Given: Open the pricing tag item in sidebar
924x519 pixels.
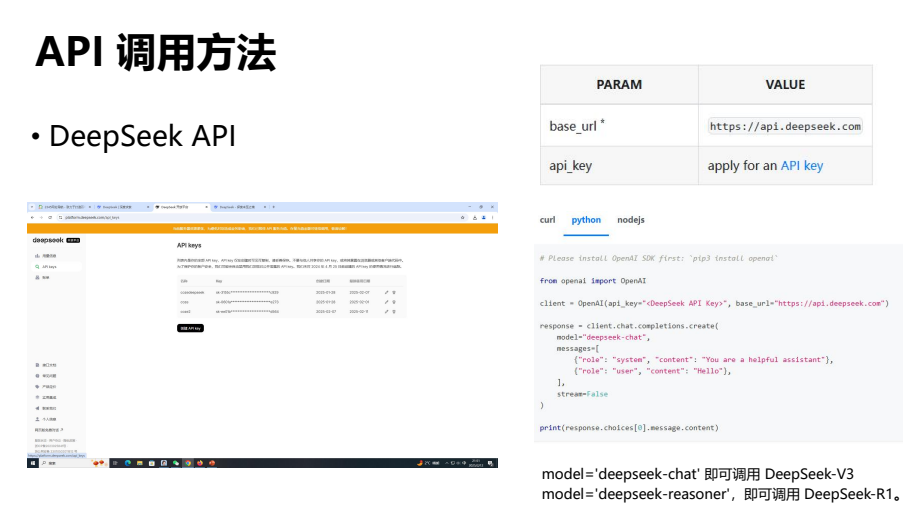Looking at the screenshot, I should point(46,386).
